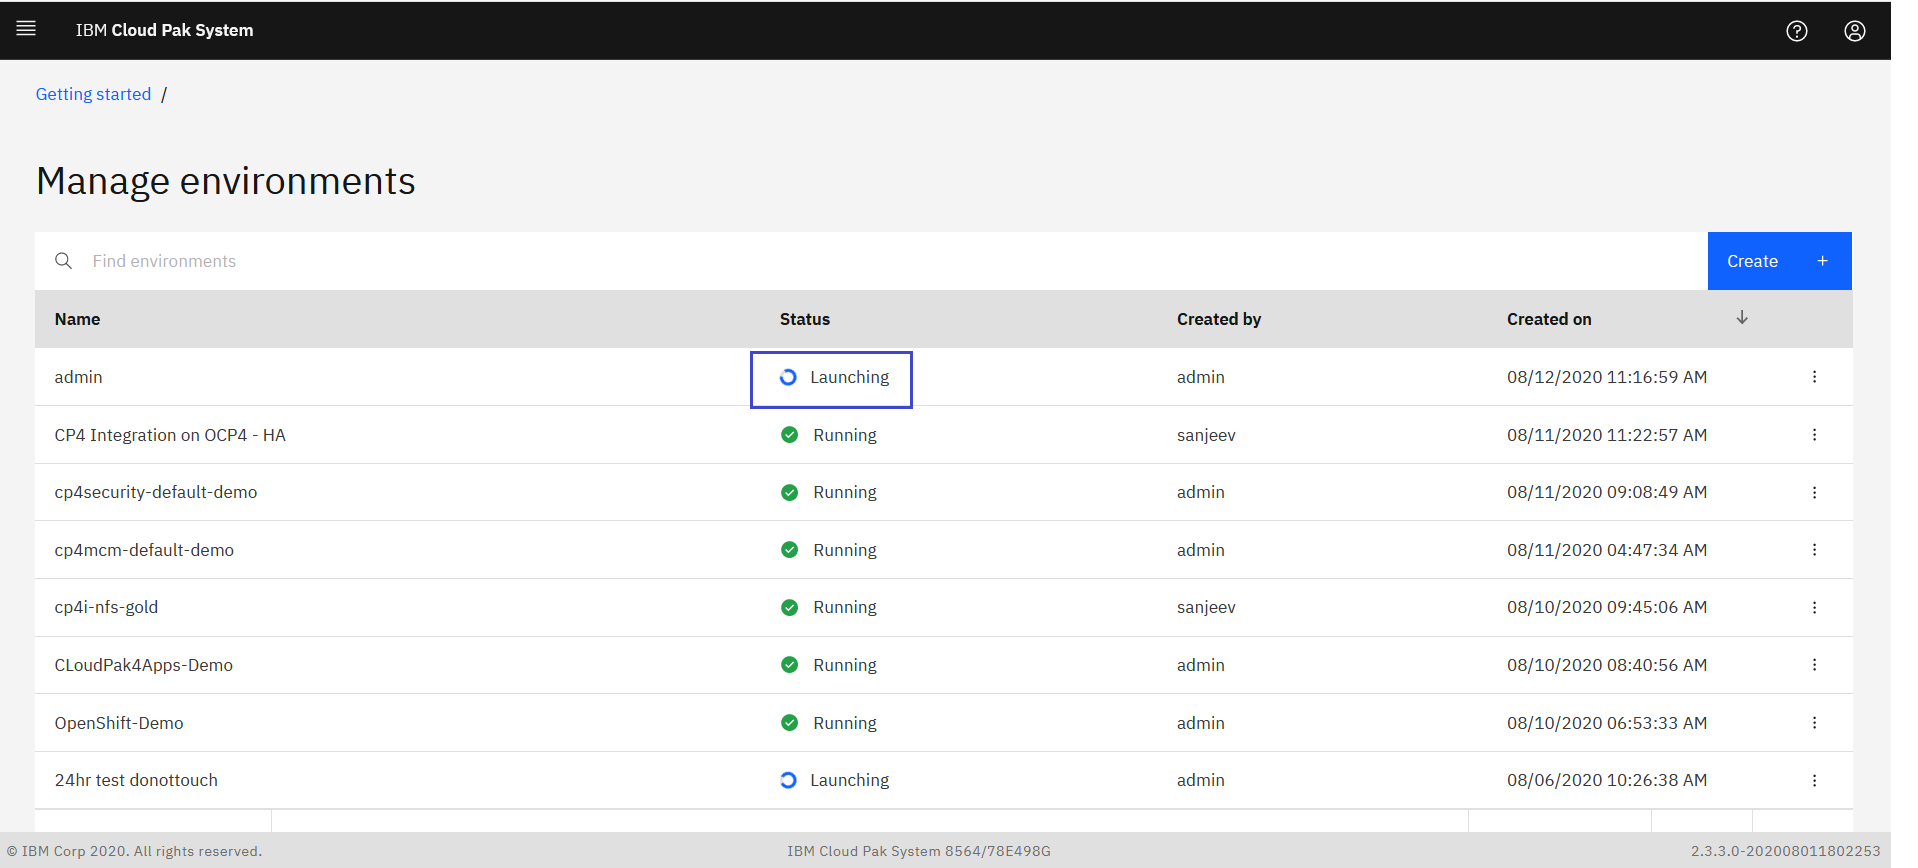Click the Create environment button
Viewport: 1918px width, 868px height.
[x=1778, y=261]
